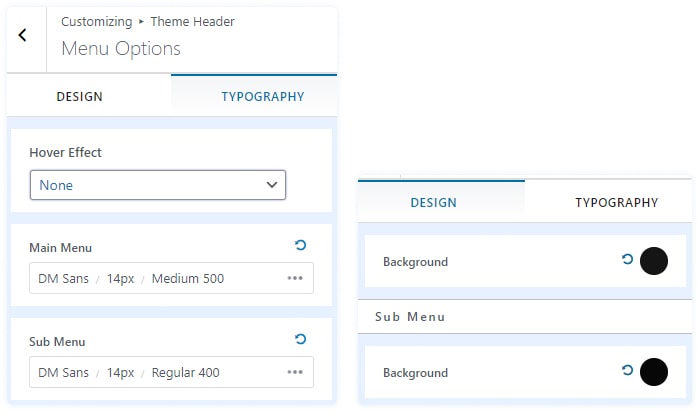
Task: Switch to Typography tab above Background settings
Action: (616, 202)
